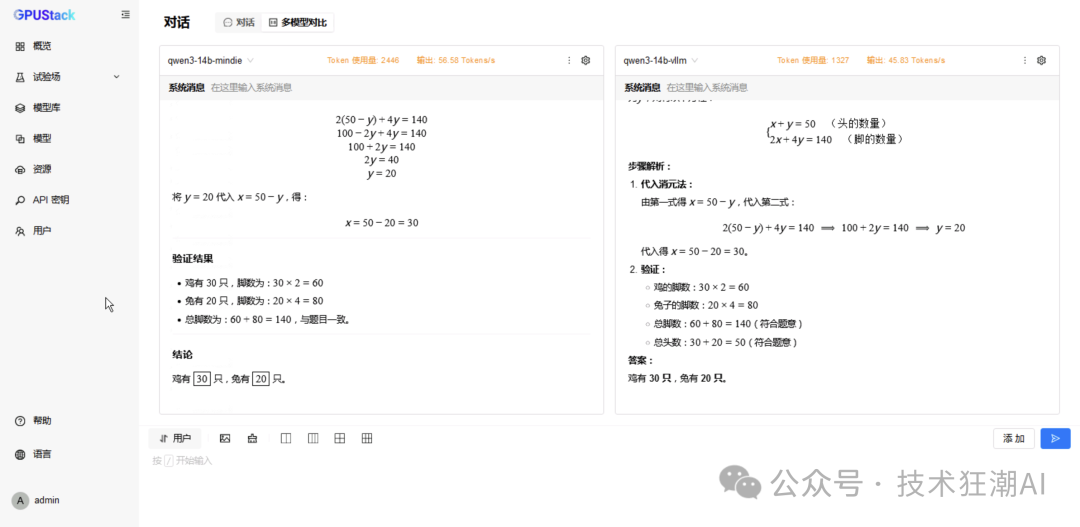Open the qwen3-14b-vllm model dropdown
The image size is (1080, 527).
click(661, 61)
